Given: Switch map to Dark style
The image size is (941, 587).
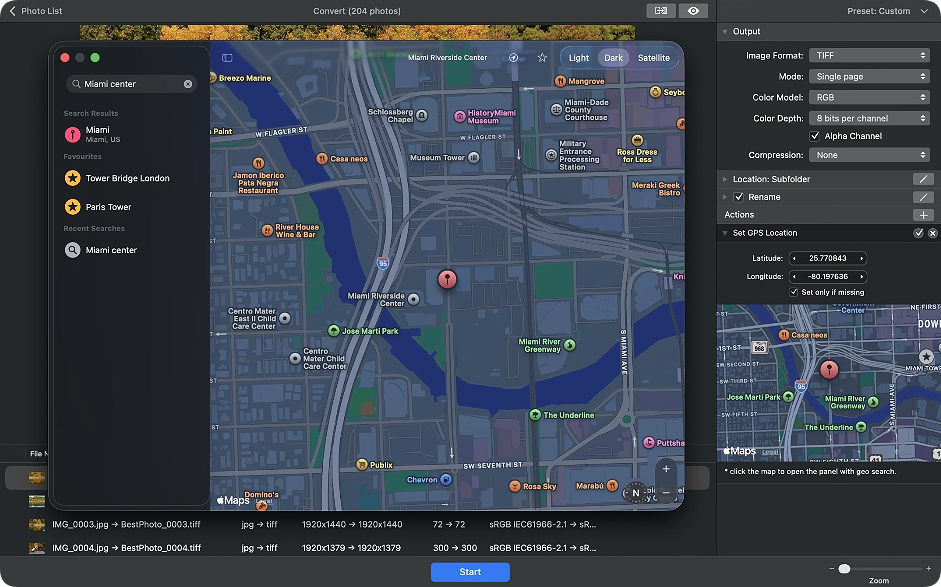Looking at the screenshot, I should click(613, 58).
